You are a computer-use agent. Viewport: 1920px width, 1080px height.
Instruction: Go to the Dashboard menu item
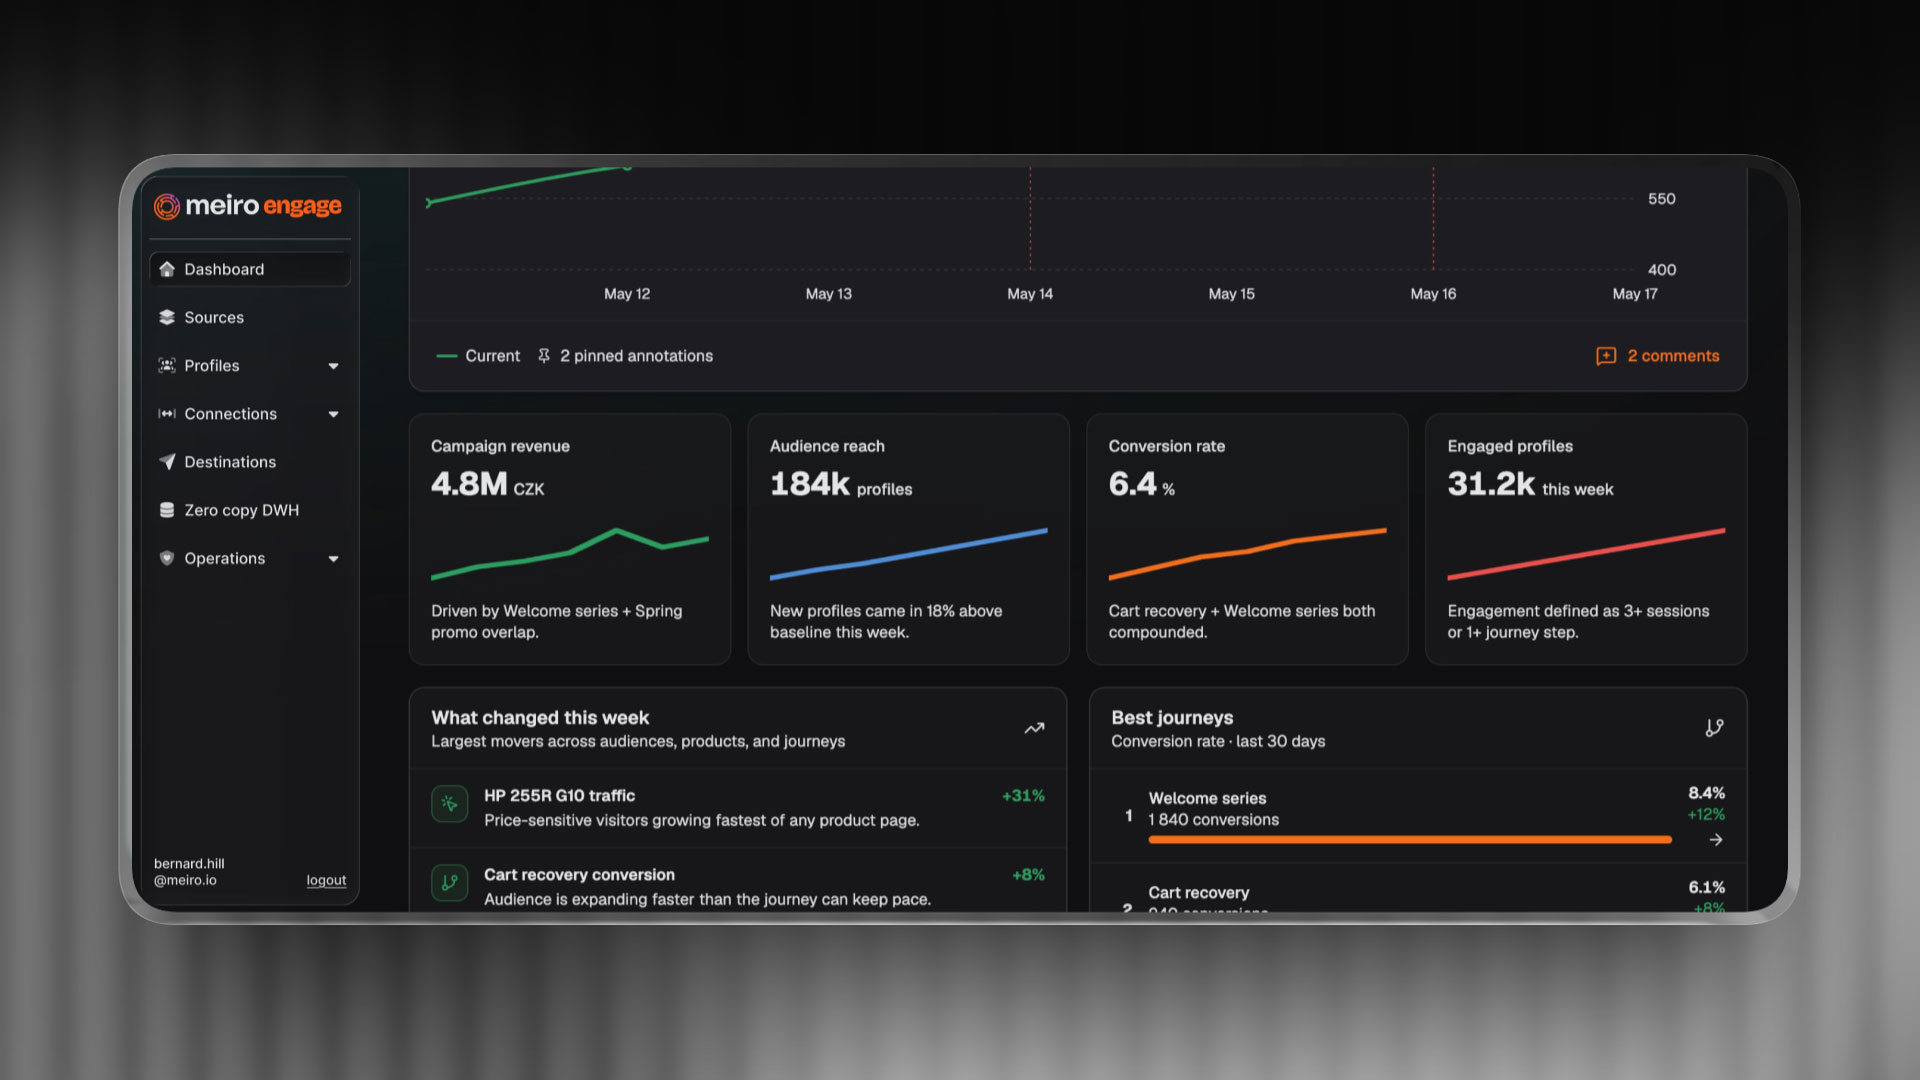point(250,269)
